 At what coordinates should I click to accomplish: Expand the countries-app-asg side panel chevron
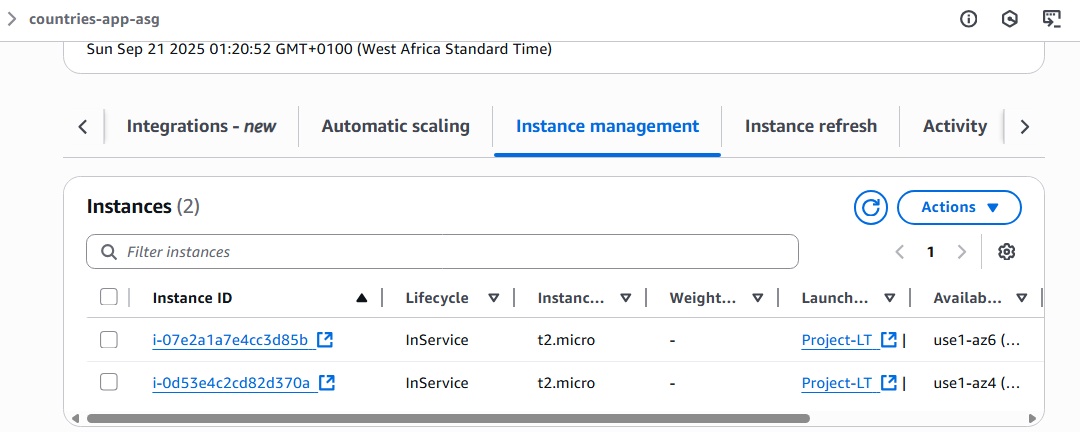click(12, 19)
